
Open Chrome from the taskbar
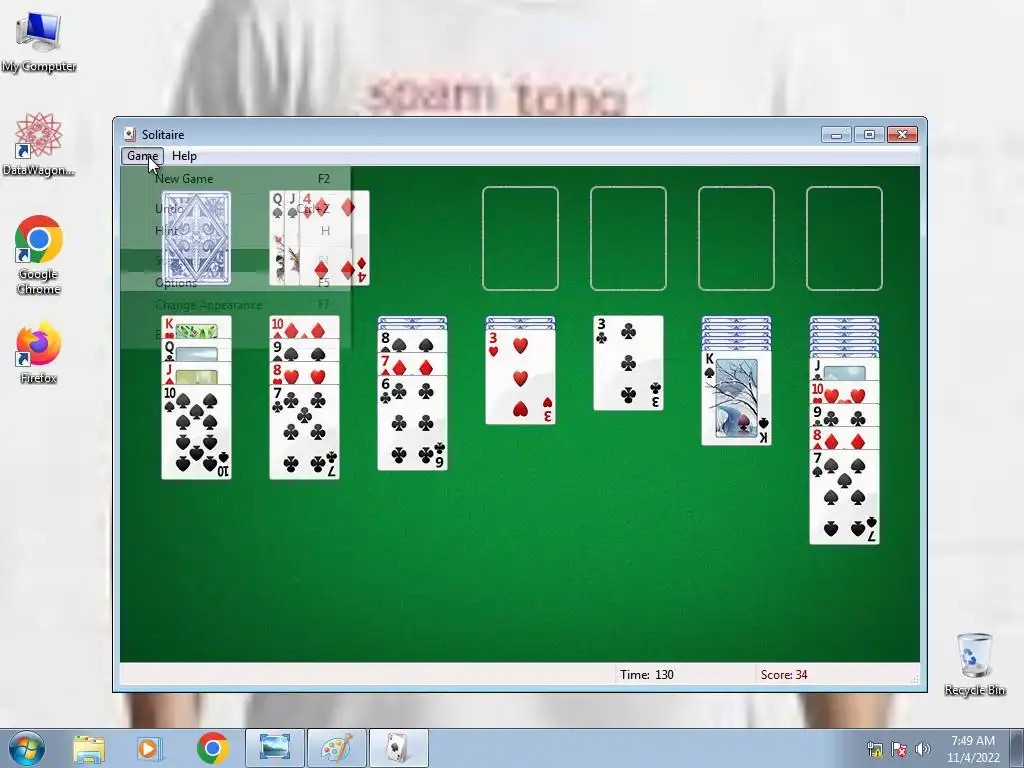[x=212, y=748]
